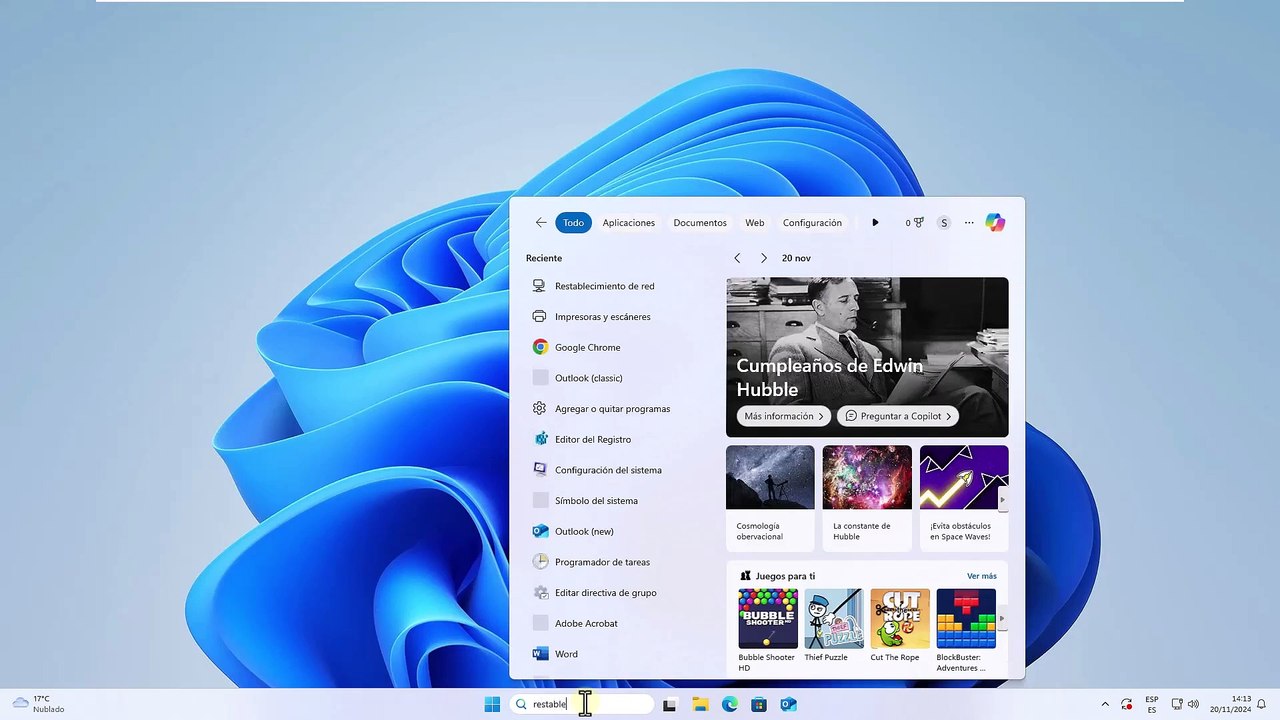Advance the highlight cards carousel arrow

pos(1002,499)
